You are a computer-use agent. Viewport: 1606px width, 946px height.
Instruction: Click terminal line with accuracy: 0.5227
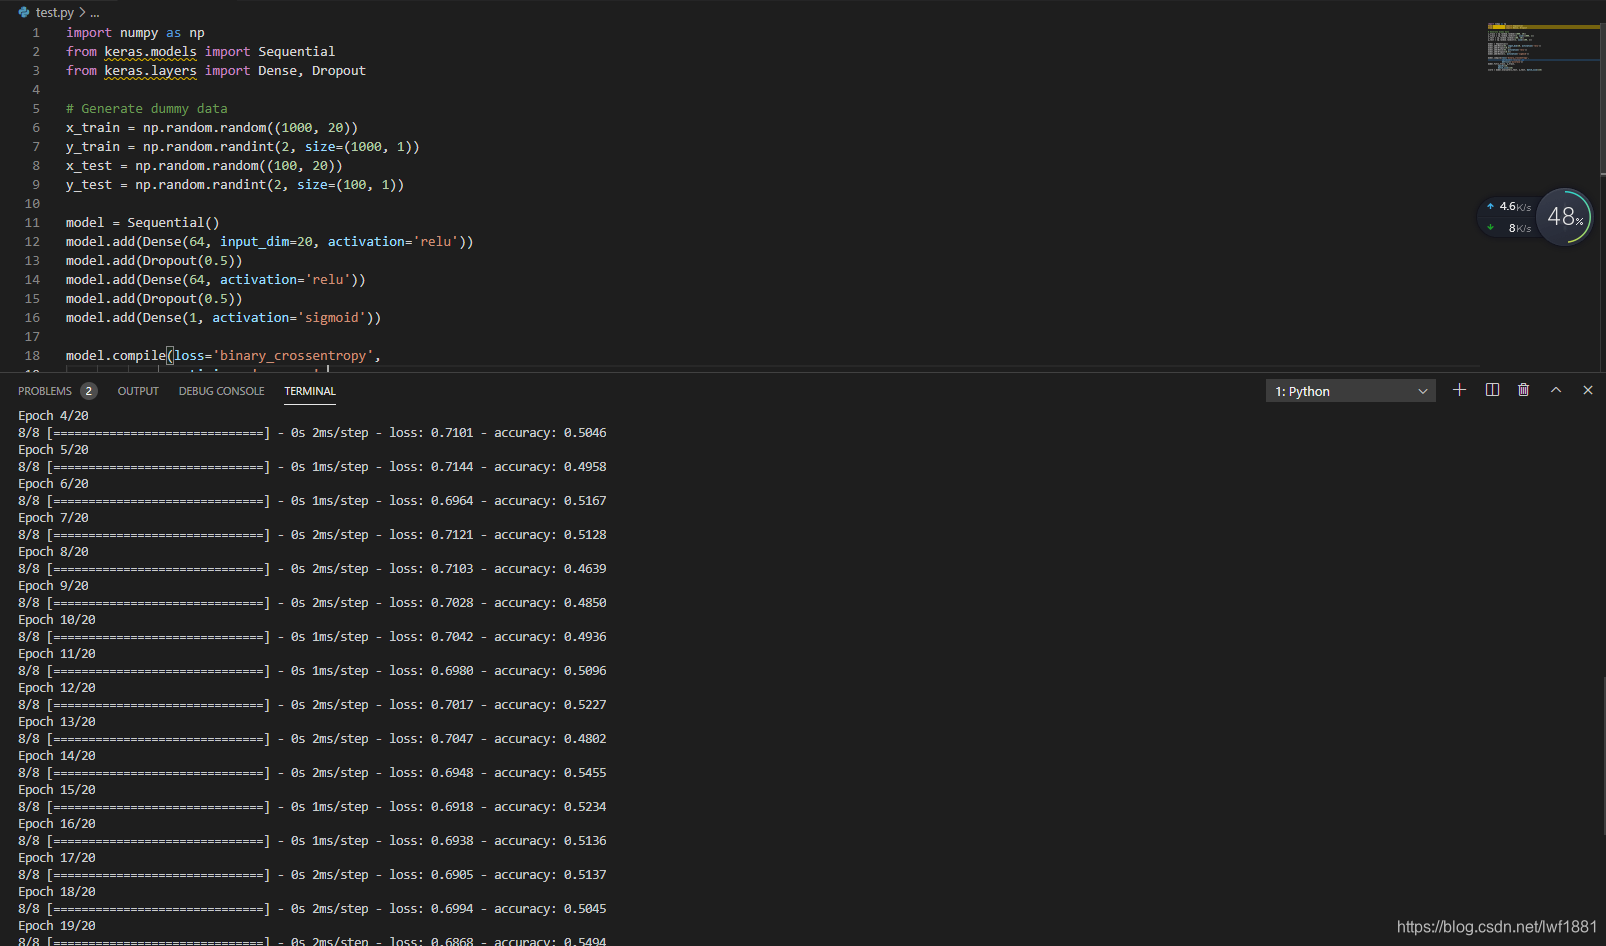[x=312, y=704]
